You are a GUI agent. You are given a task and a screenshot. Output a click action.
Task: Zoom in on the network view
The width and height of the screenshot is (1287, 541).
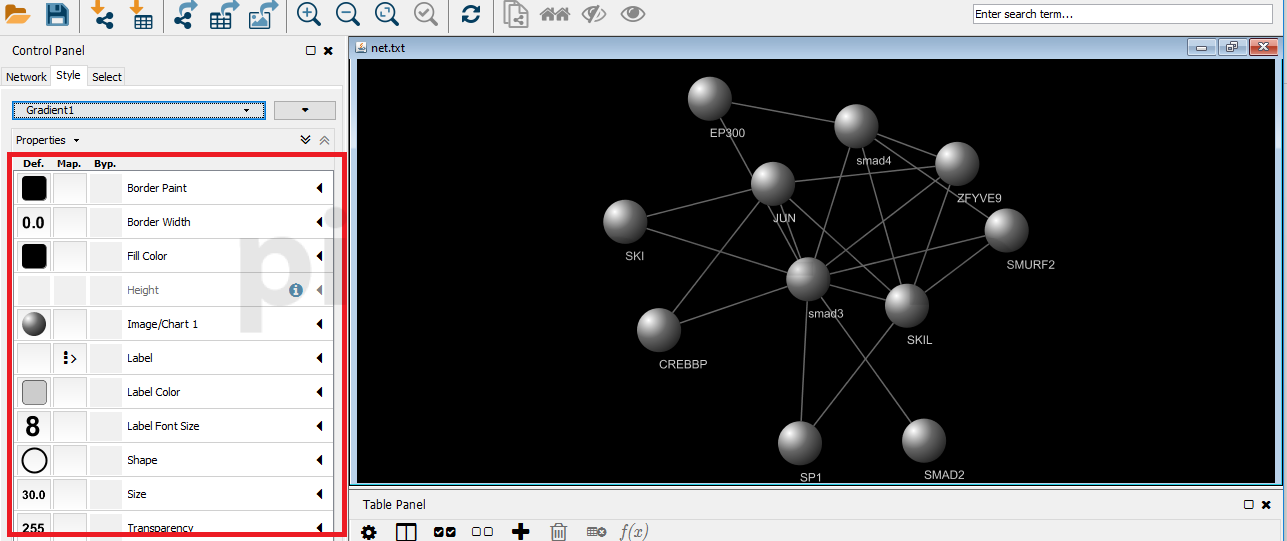[x=309, y=14]
